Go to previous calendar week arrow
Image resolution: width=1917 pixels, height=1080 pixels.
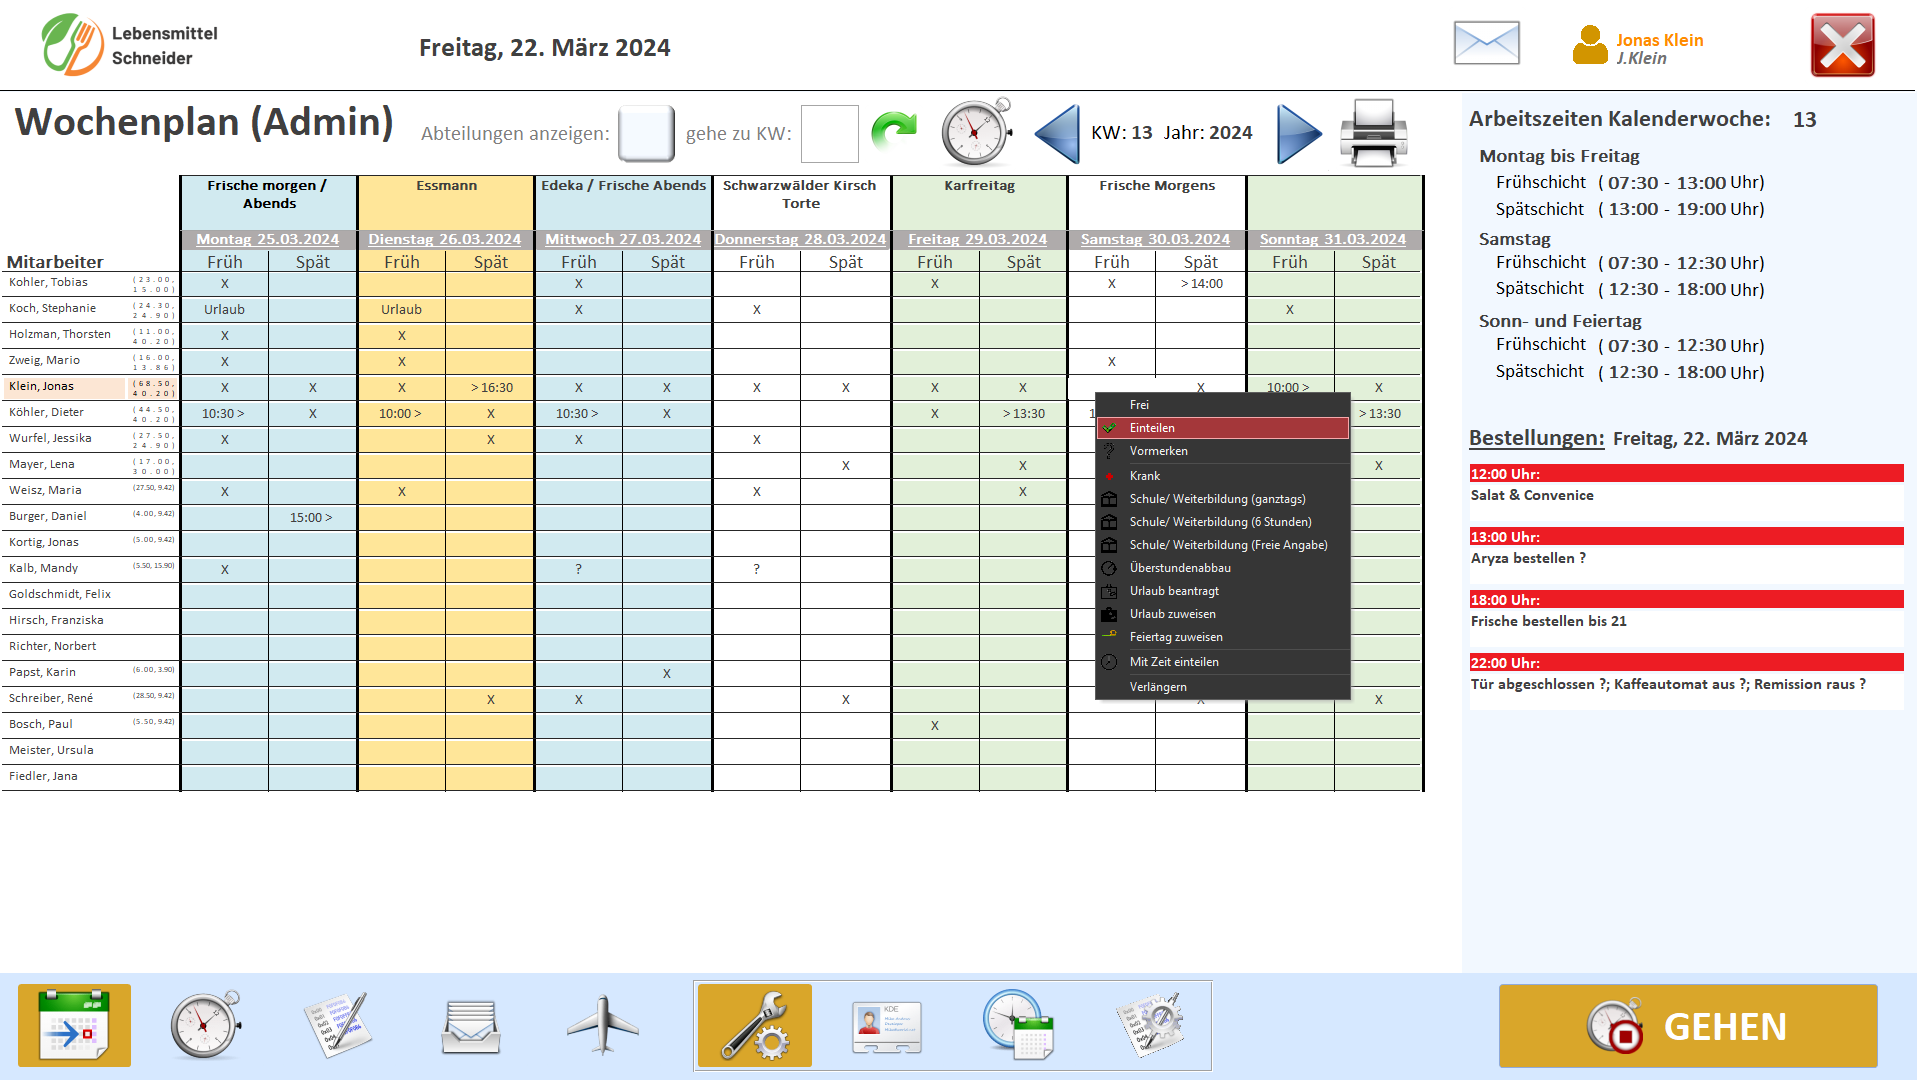click(1057, 133)
